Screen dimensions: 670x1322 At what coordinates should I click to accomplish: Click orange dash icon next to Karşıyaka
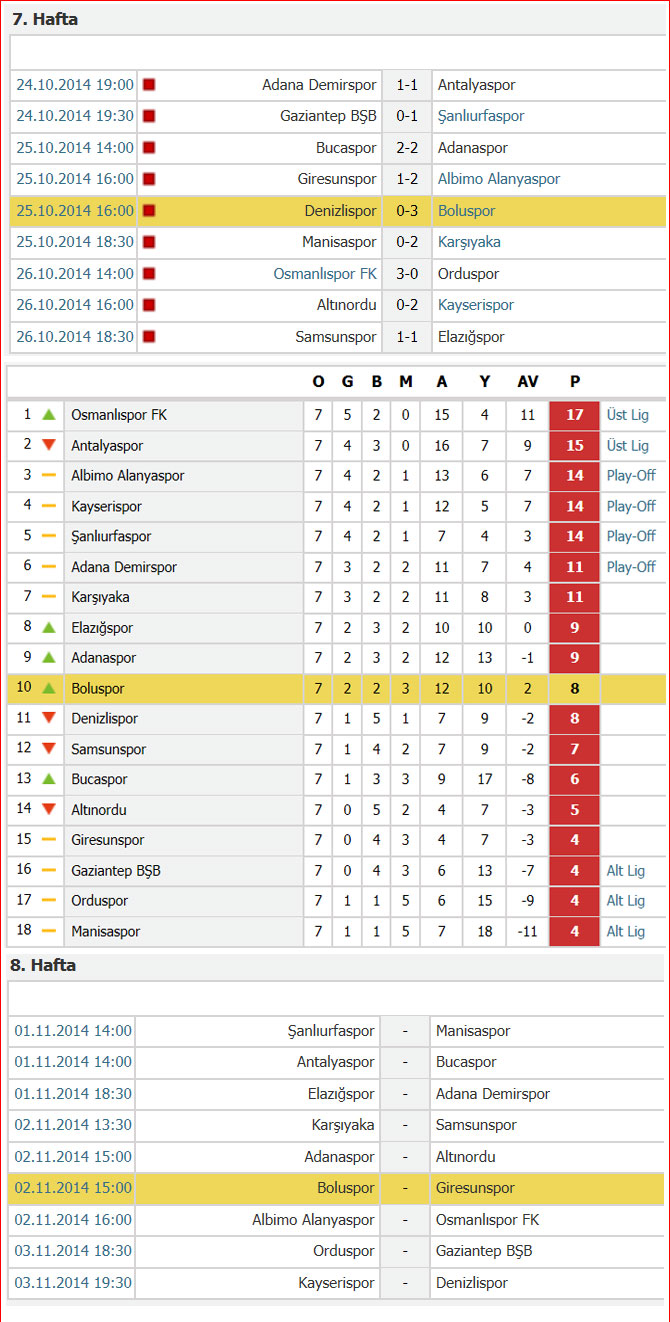click(x=48, y=597)
